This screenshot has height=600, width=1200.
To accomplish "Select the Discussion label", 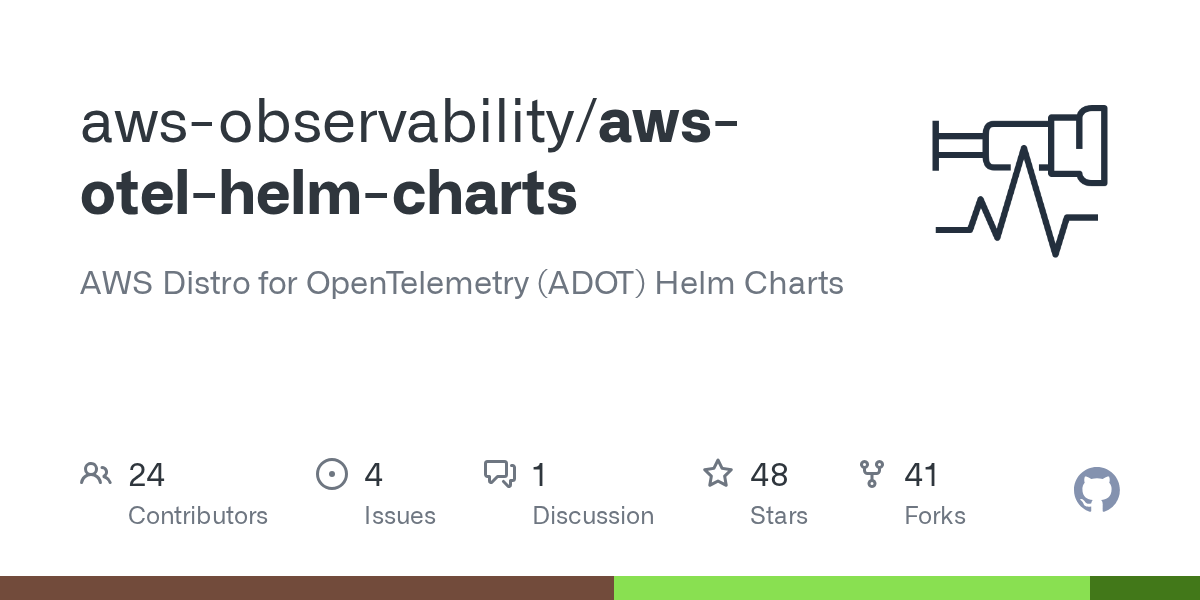I will tap(593, 516).
